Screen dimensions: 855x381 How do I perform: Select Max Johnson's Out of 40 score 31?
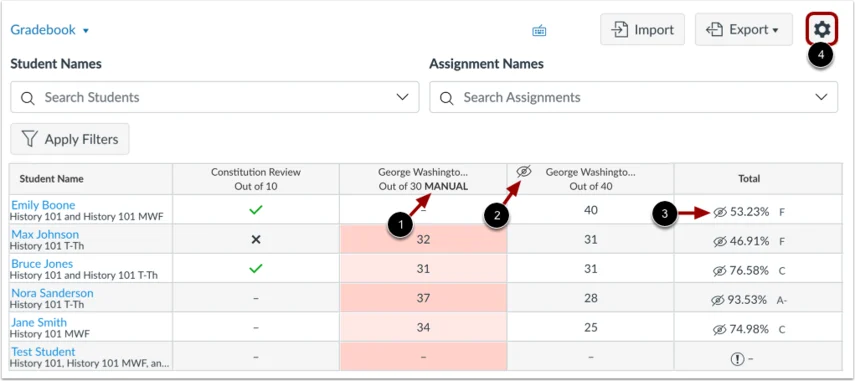click(591, 239)
